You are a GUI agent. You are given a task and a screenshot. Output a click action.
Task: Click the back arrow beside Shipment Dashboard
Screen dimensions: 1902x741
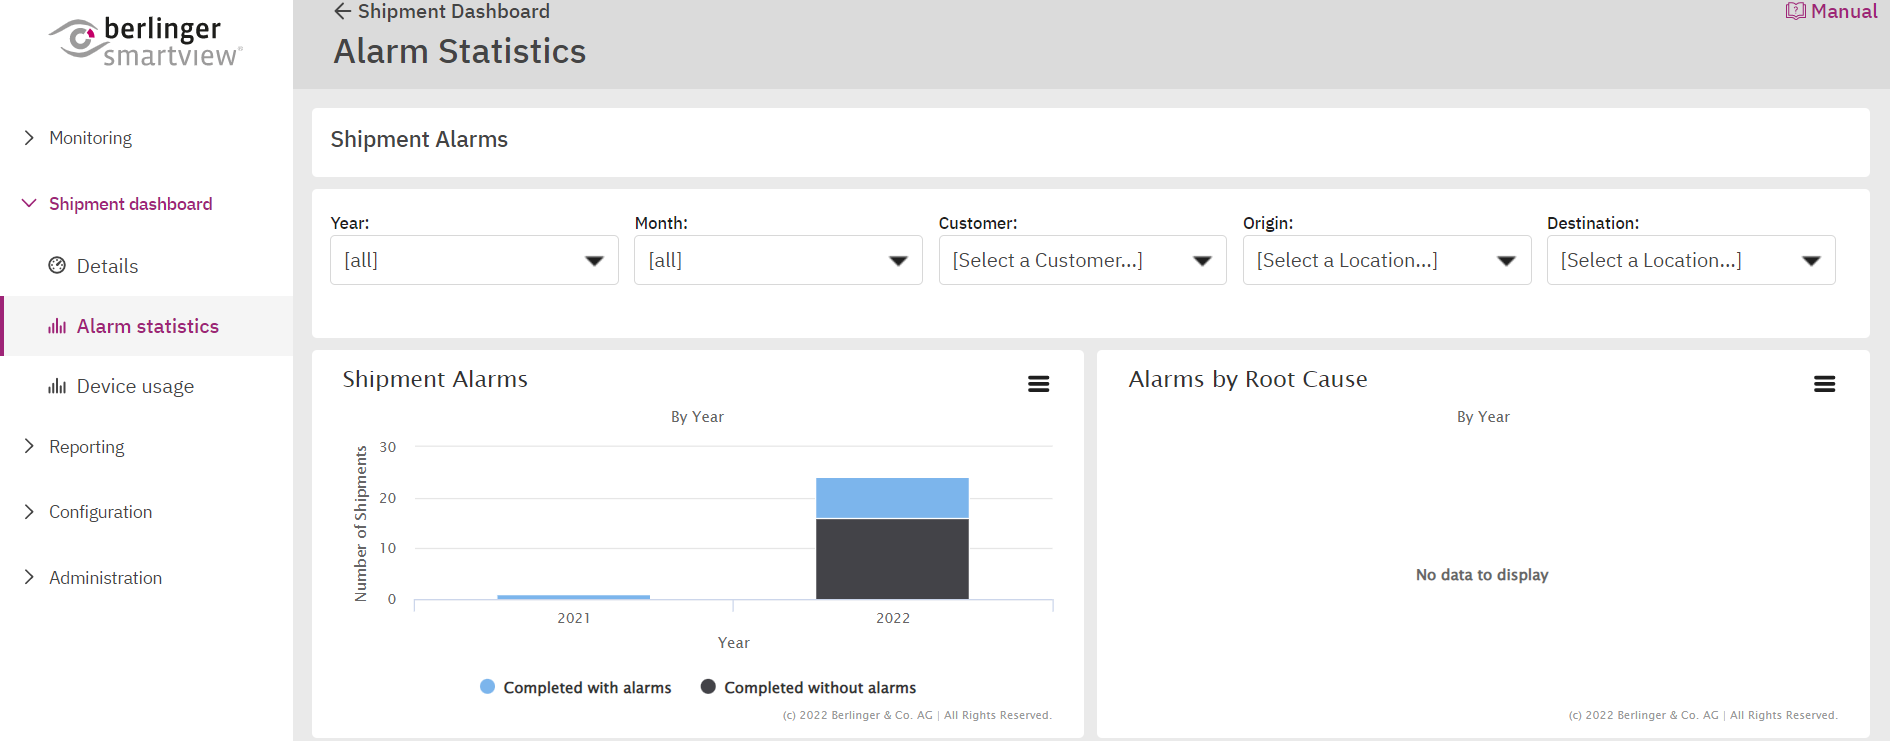342,11
